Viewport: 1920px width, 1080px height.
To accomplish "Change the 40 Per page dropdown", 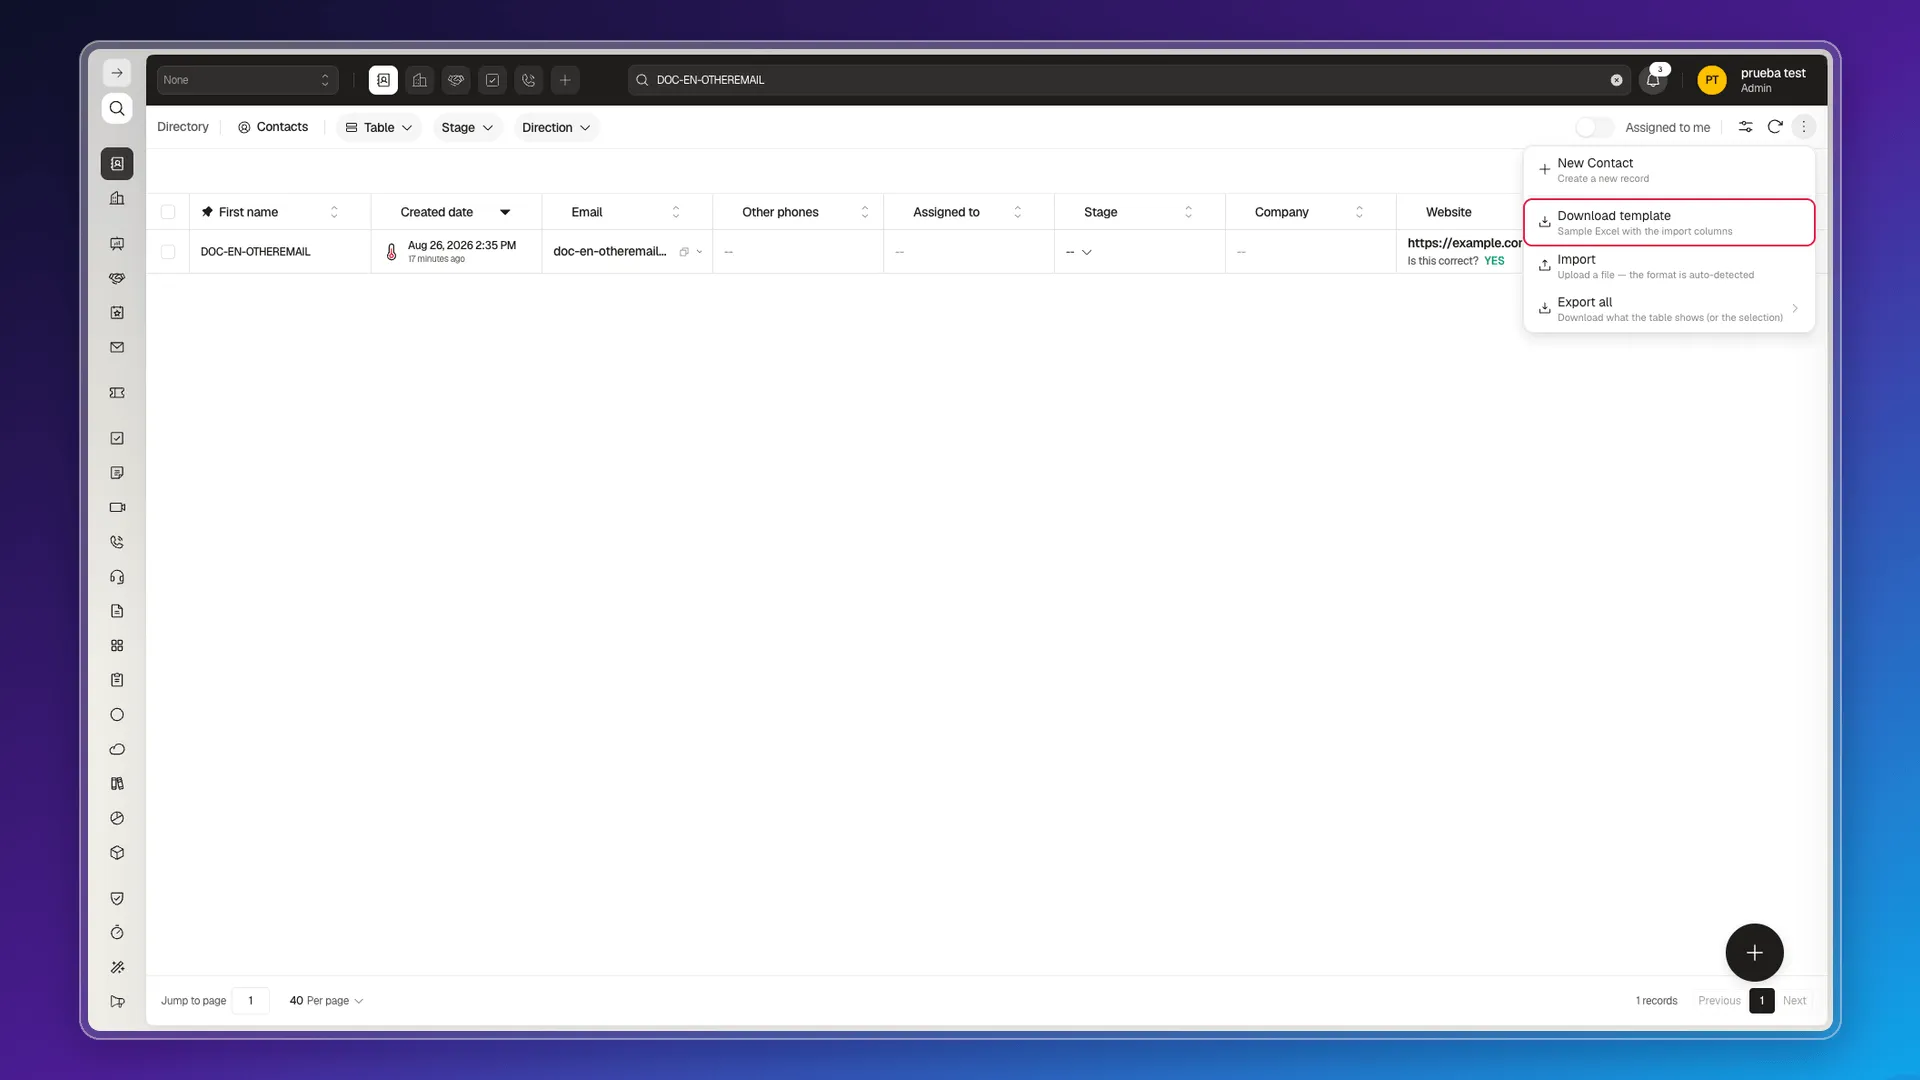I will 326,1000.
